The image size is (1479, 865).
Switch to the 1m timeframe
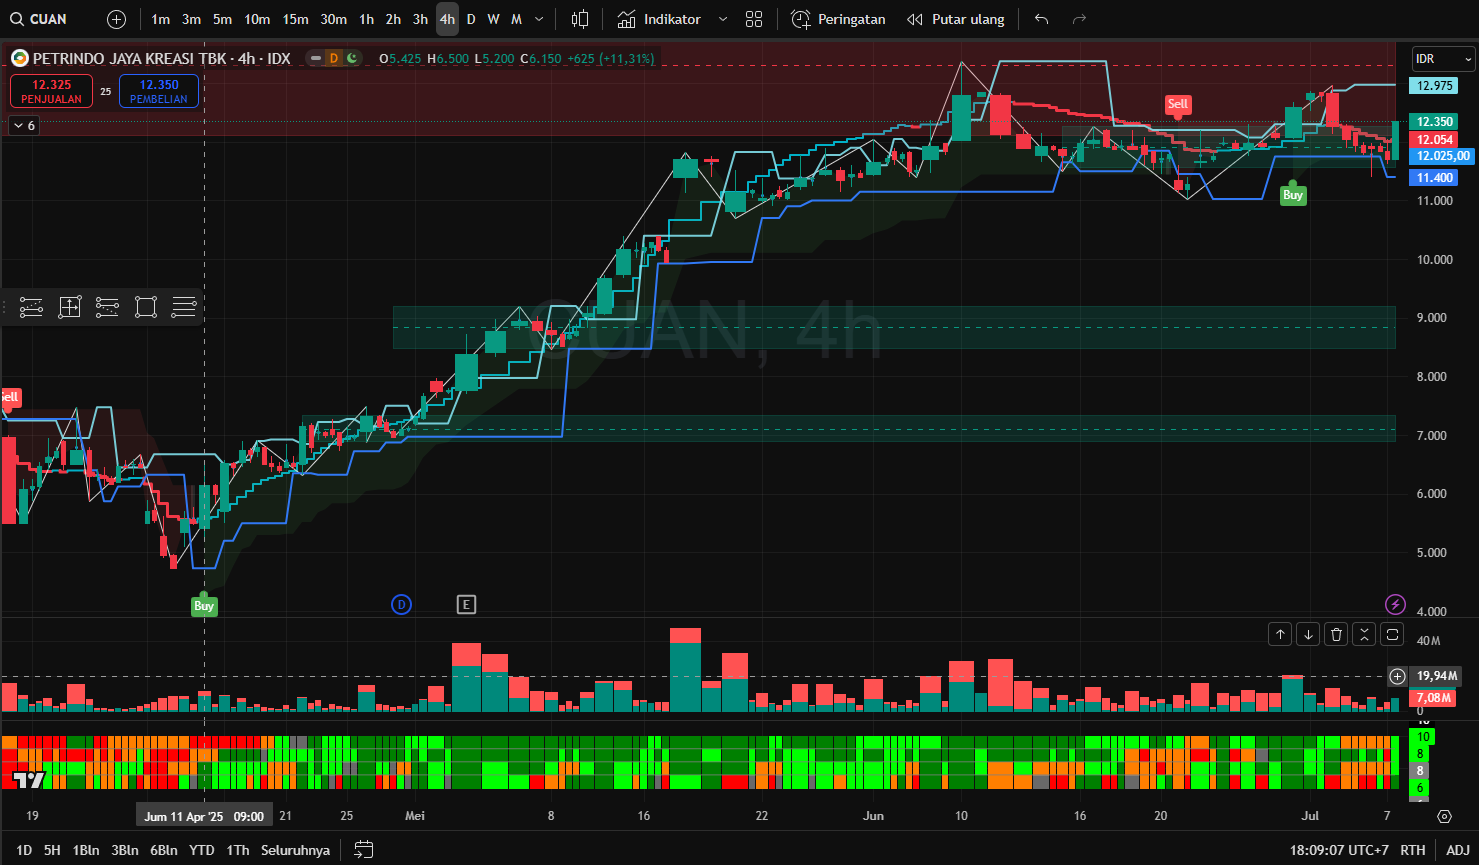tap(160, 19)
